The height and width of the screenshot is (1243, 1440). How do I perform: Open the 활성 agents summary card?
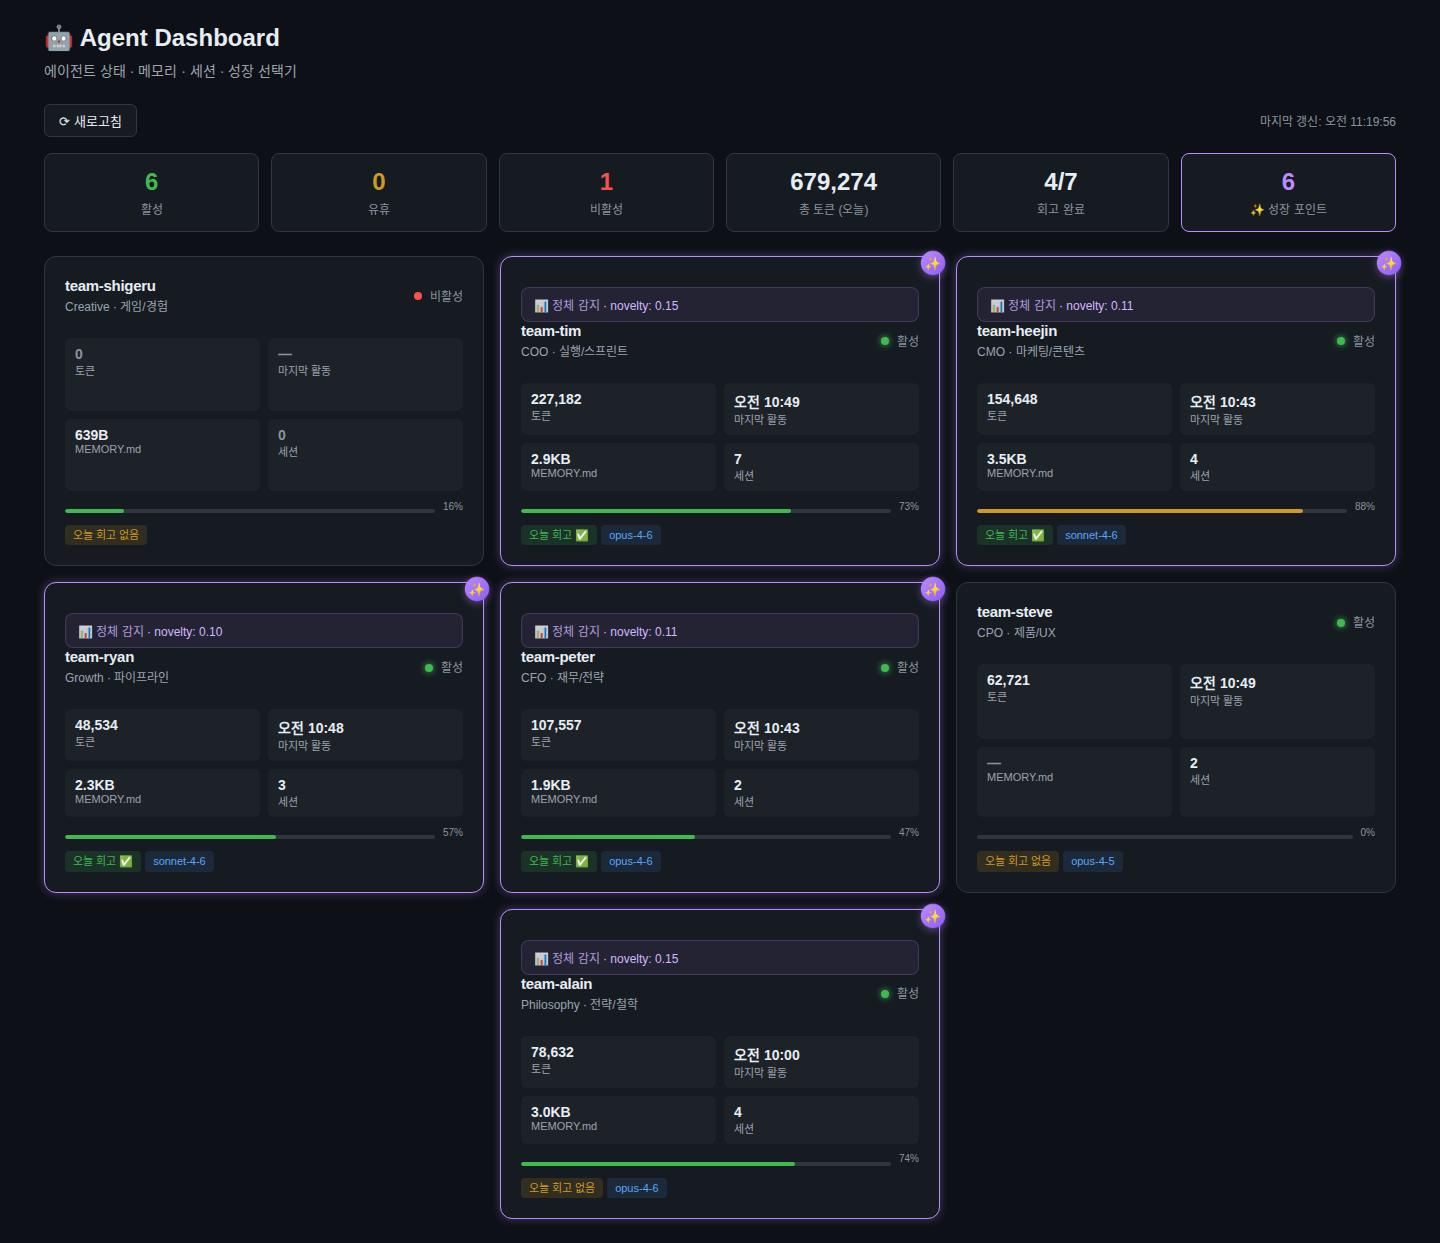(x=151, y=192)
